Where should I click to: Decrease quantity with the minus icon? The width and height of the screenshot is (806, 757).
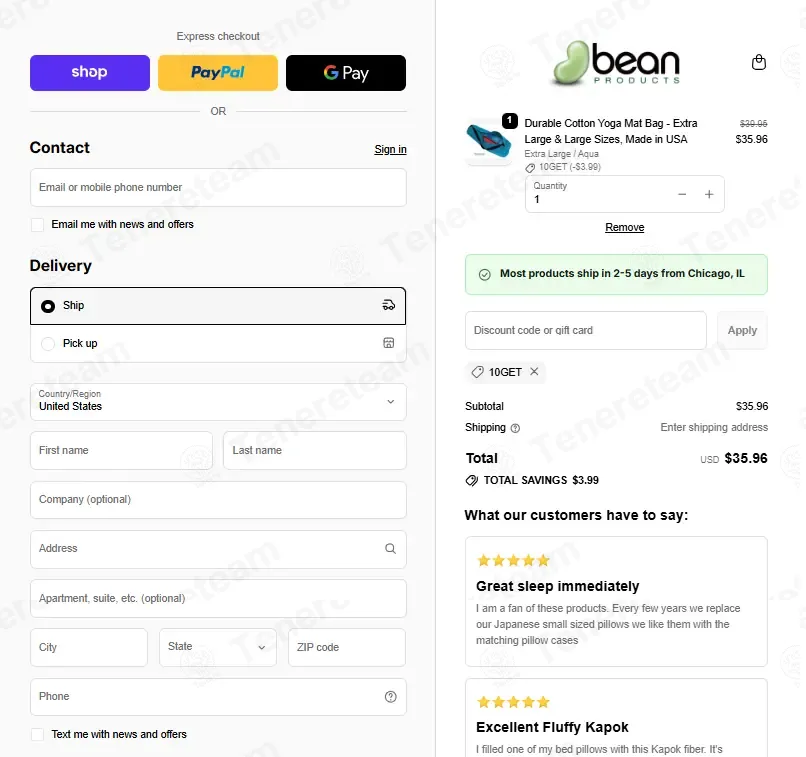point(682,194)
